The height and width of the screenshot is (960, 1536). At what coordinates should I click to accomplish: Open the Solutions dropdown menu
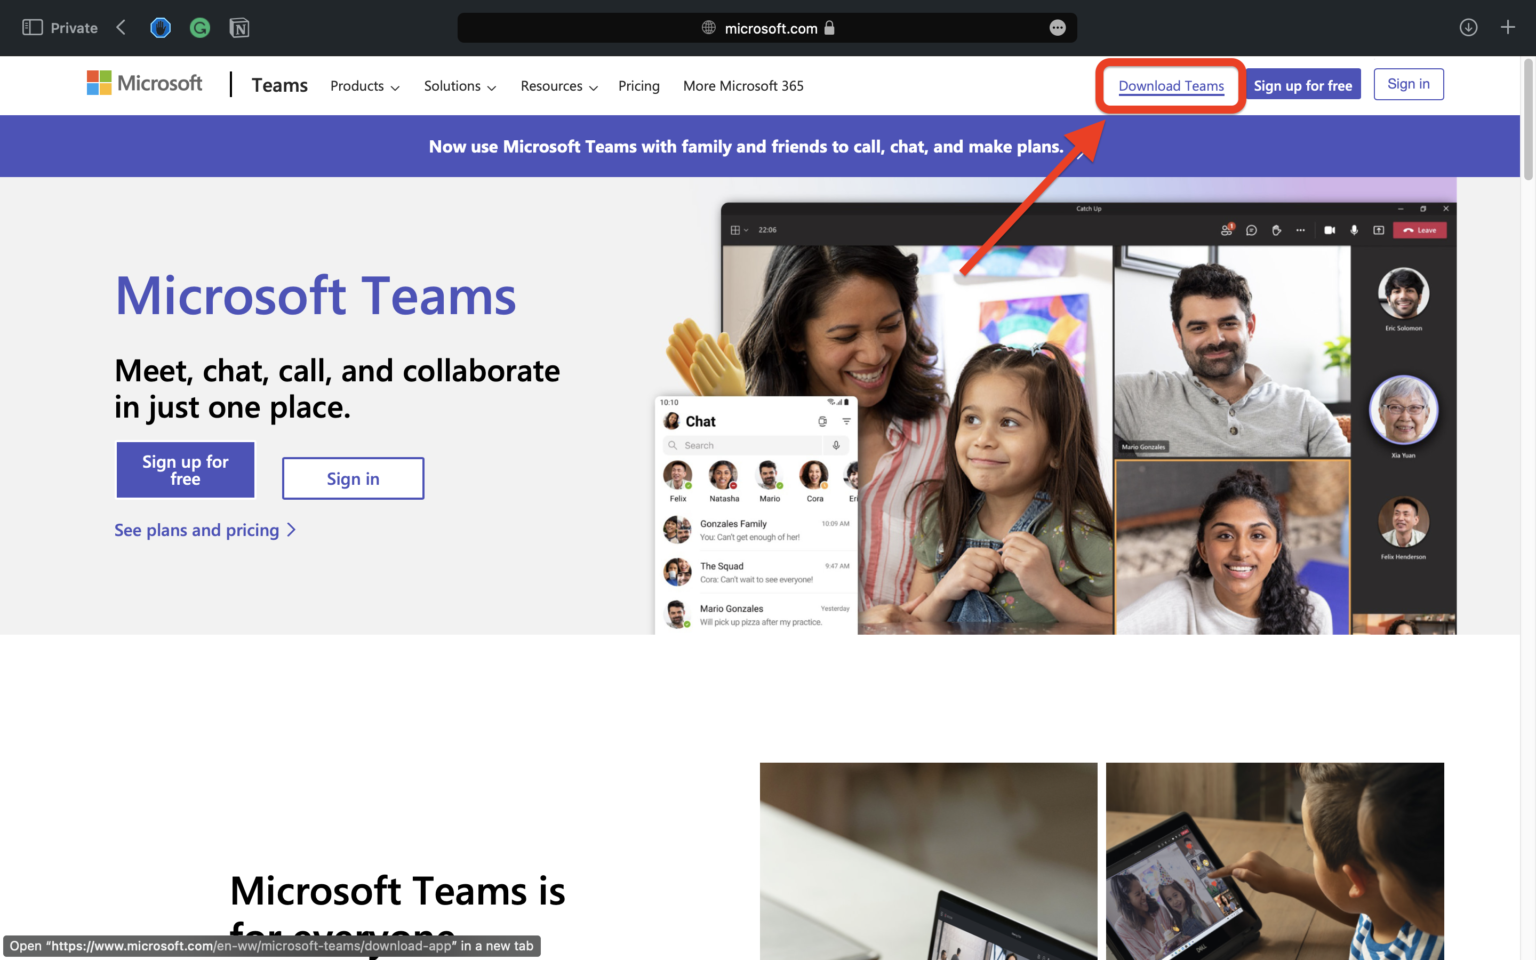point(459,86)
